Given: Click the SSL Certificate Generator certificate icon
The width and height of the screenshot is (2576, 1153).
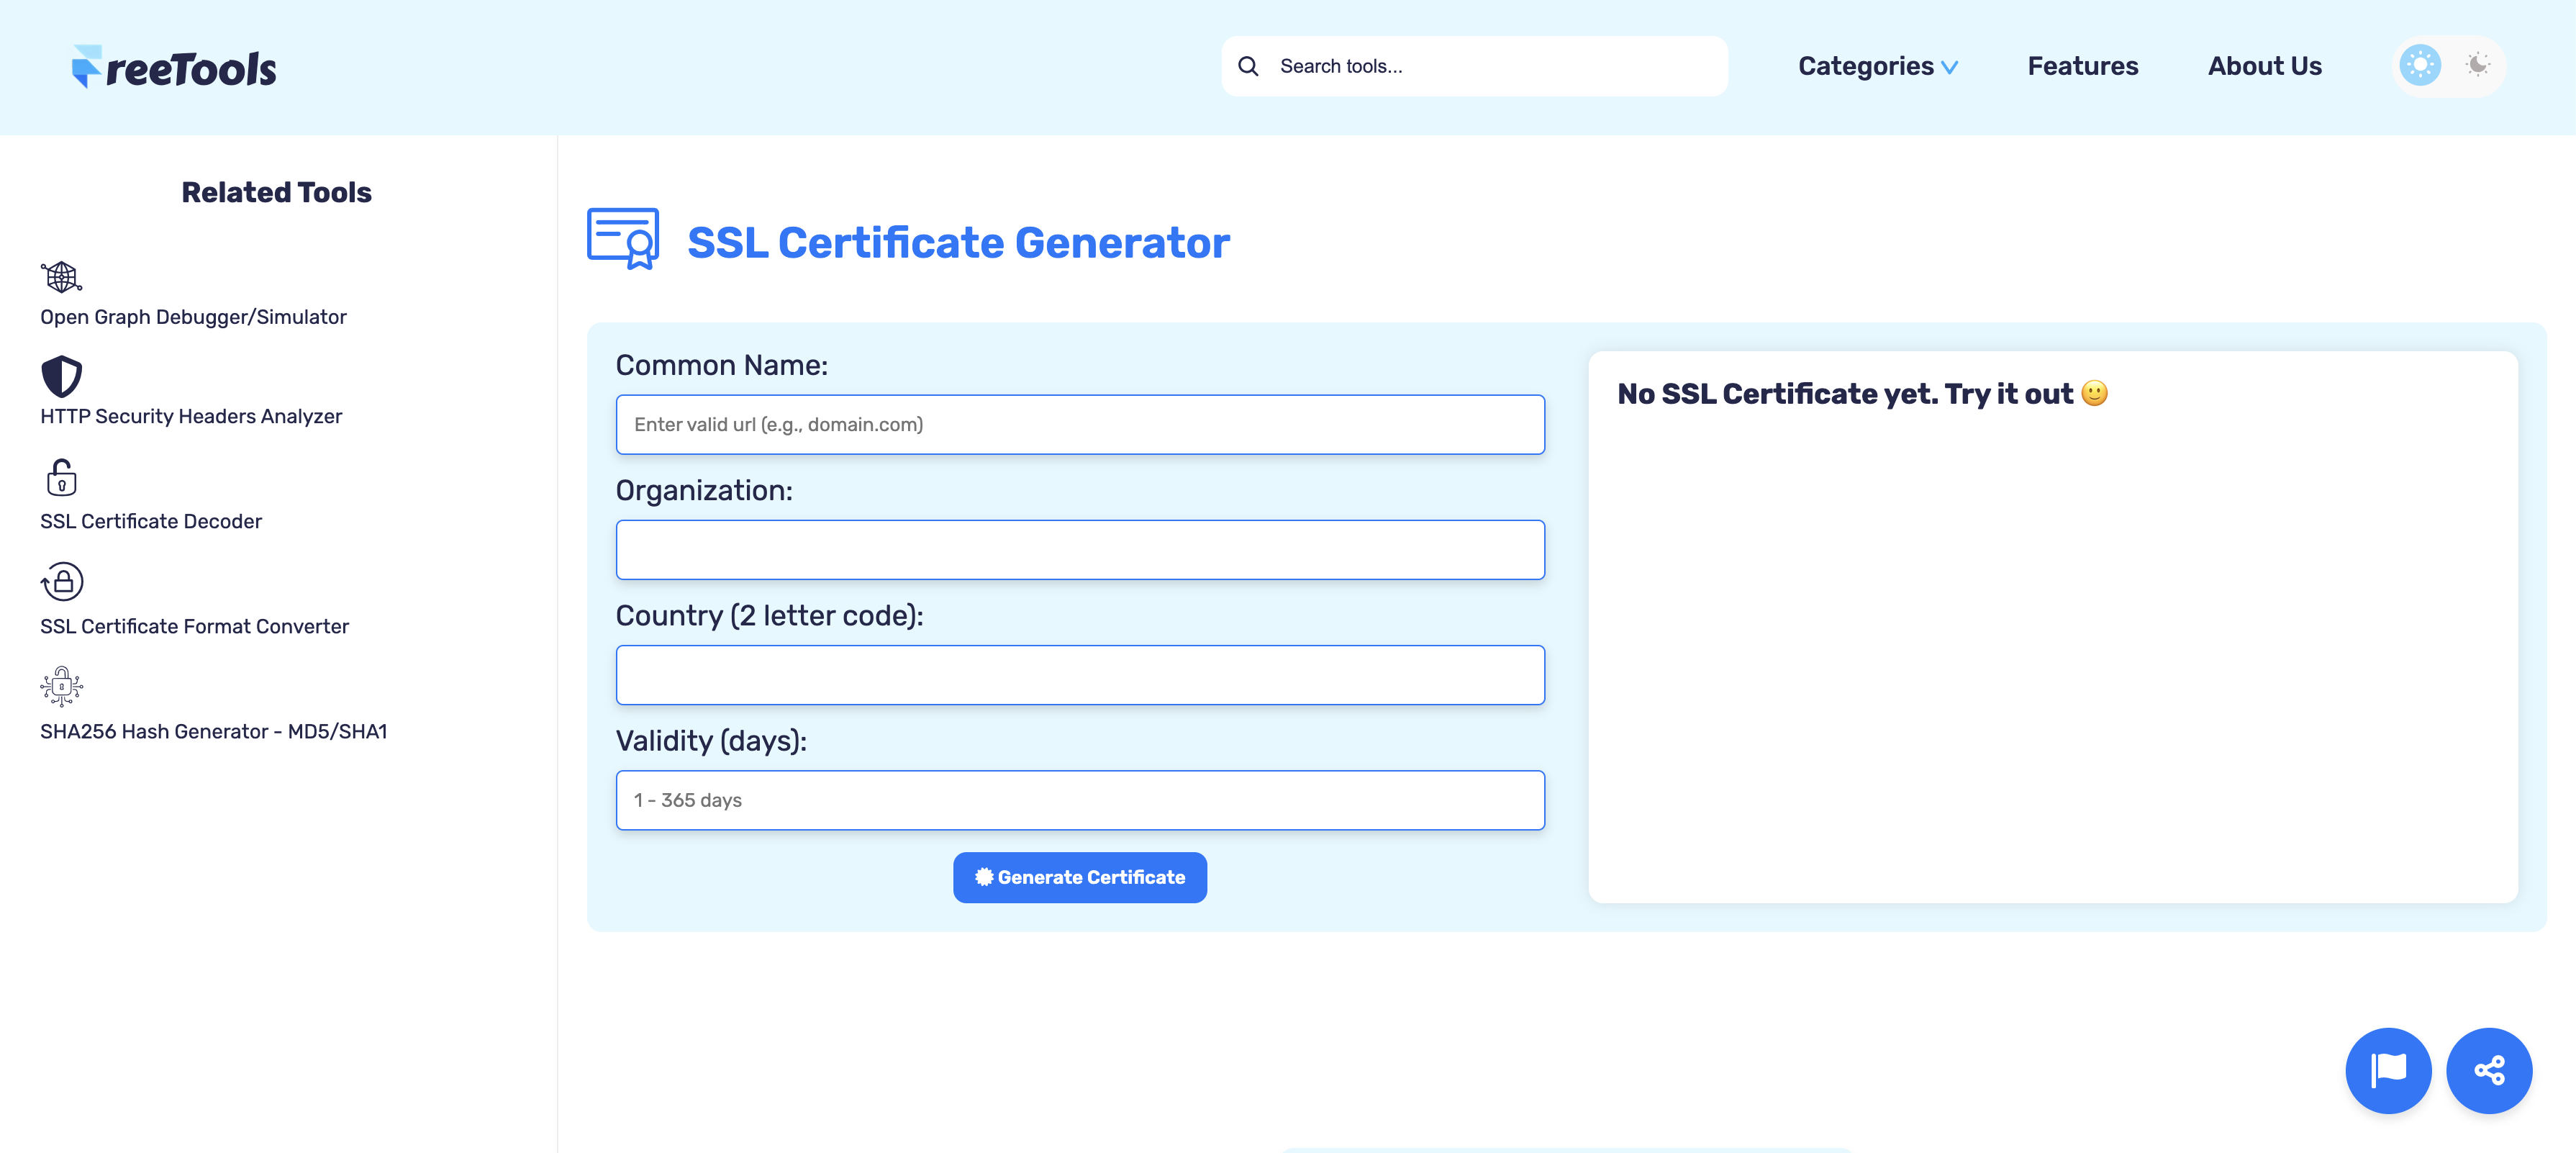Looking at the screenshot, I should [x=622, y=239].
